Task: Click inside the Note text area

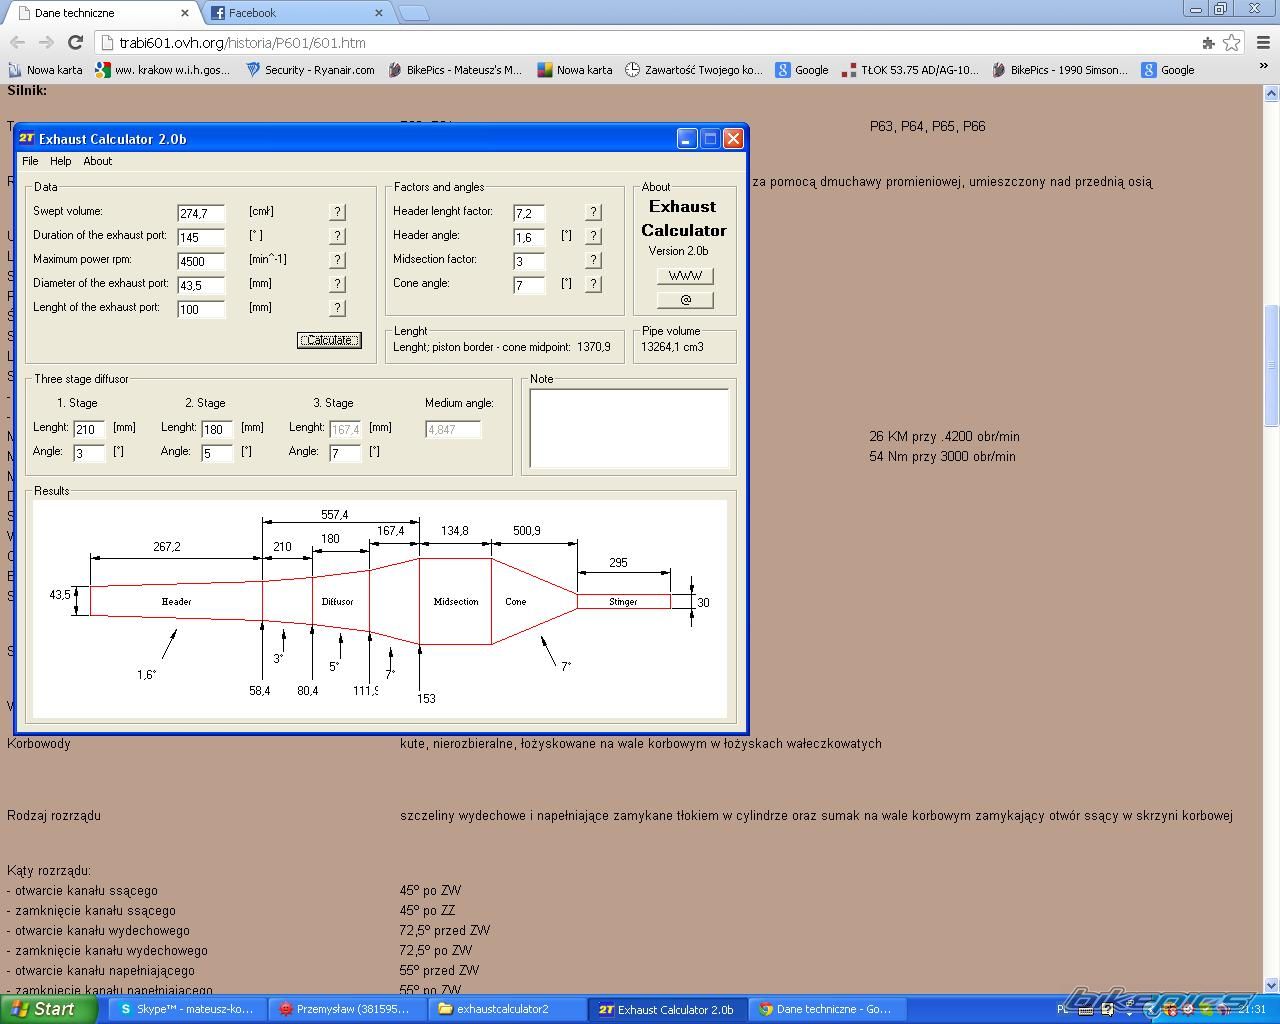Action: point(629,428)
